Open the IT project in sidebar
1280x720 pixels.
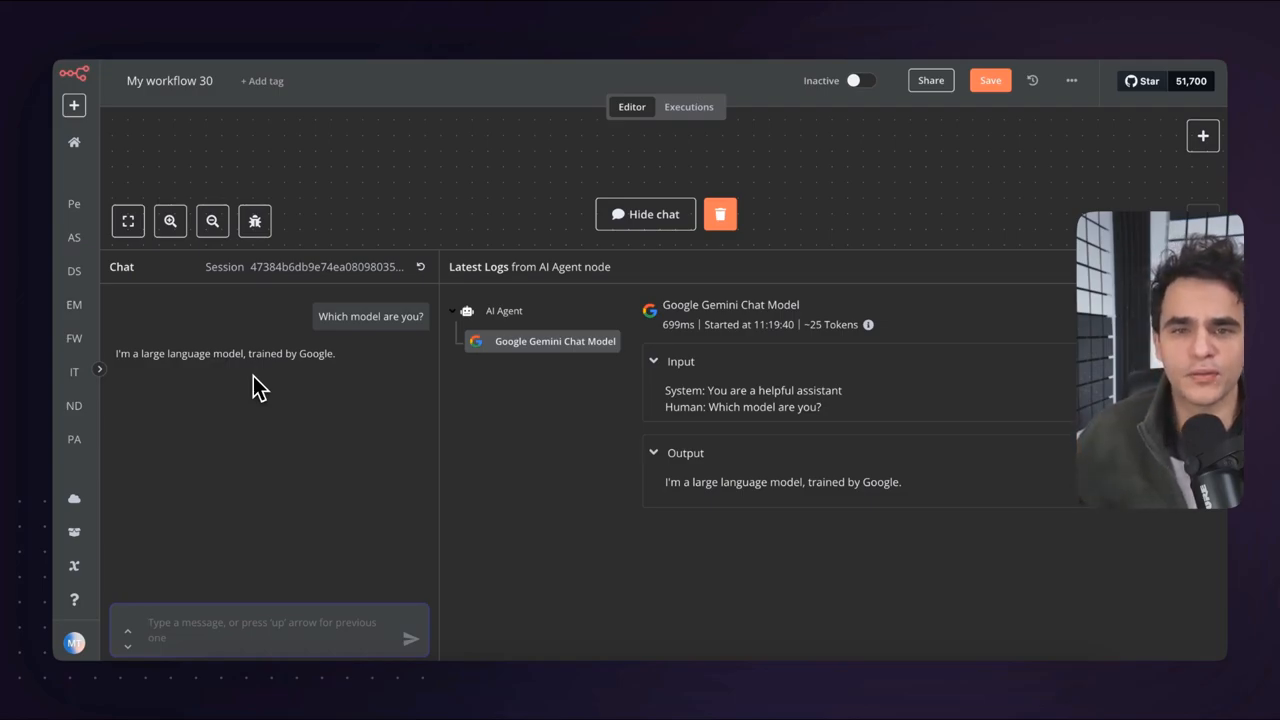pos(74,372)
